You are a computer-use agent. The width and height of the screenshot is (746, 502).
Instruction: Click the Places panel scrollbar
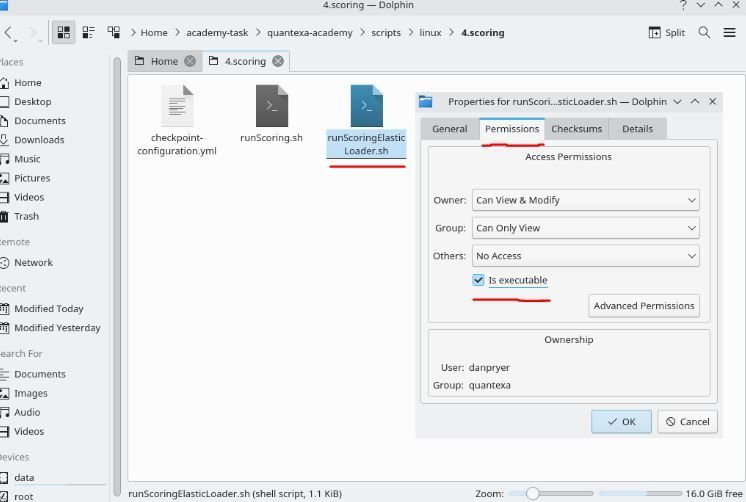[117, 276]
